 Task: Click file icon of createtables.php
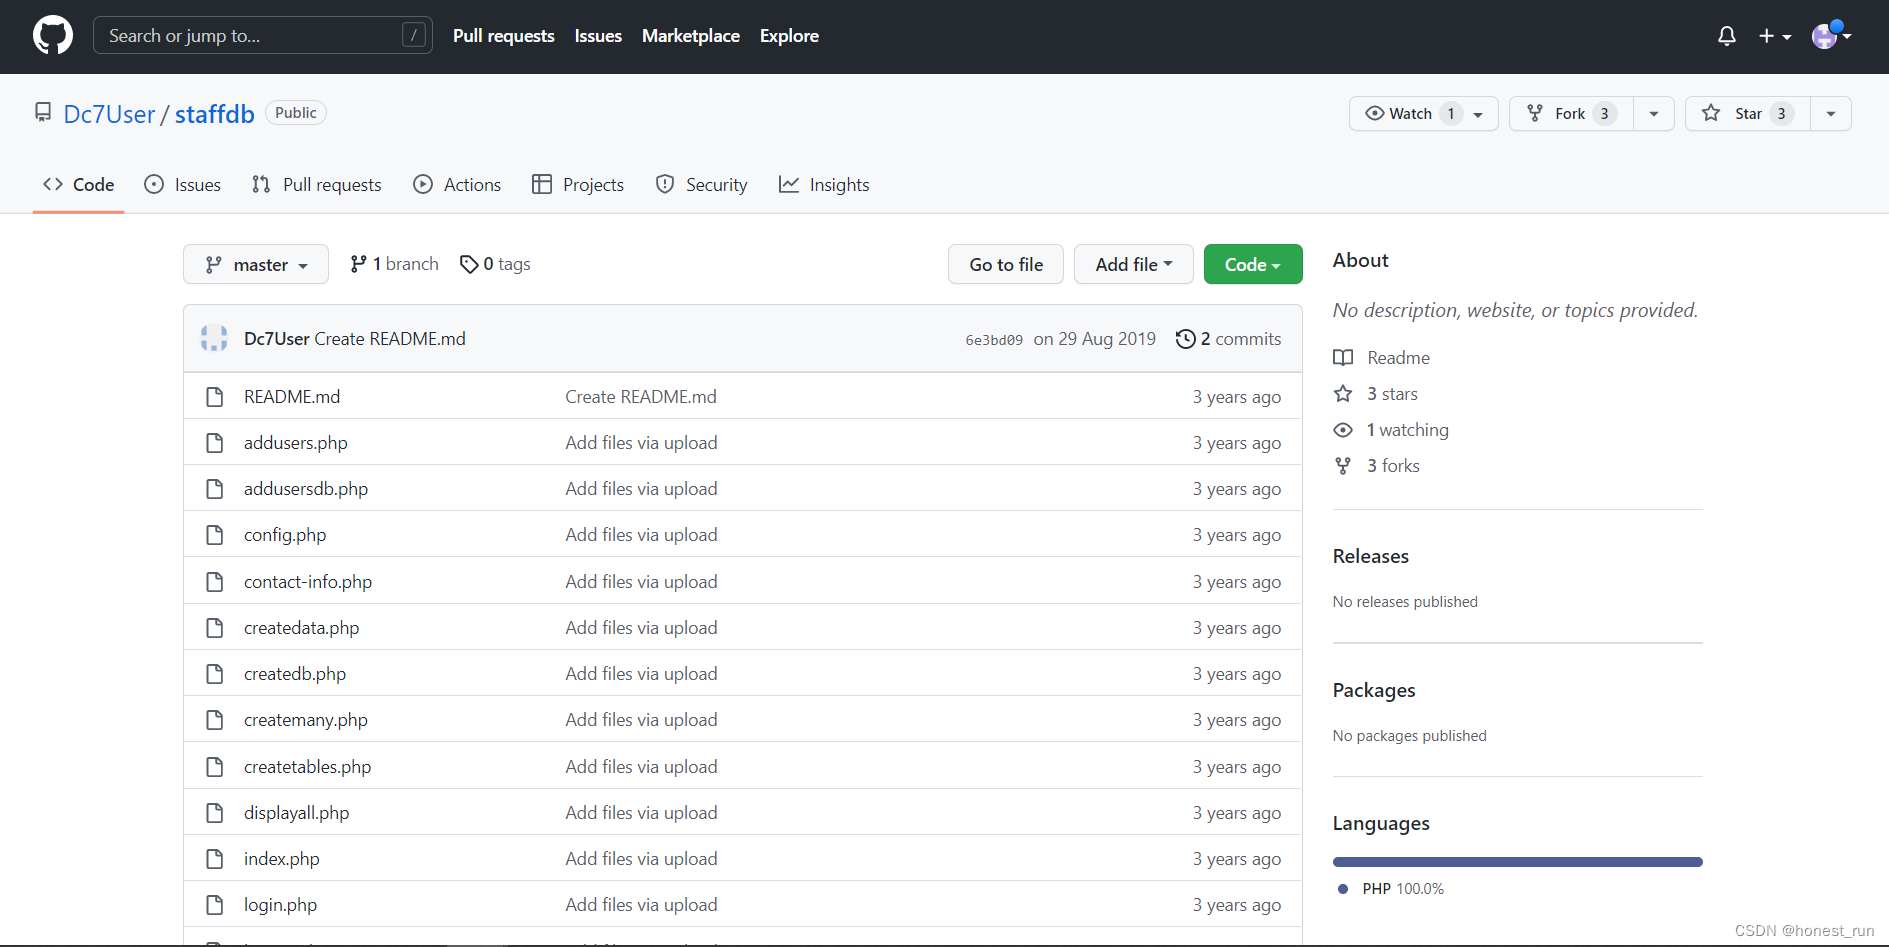point(214,767)
